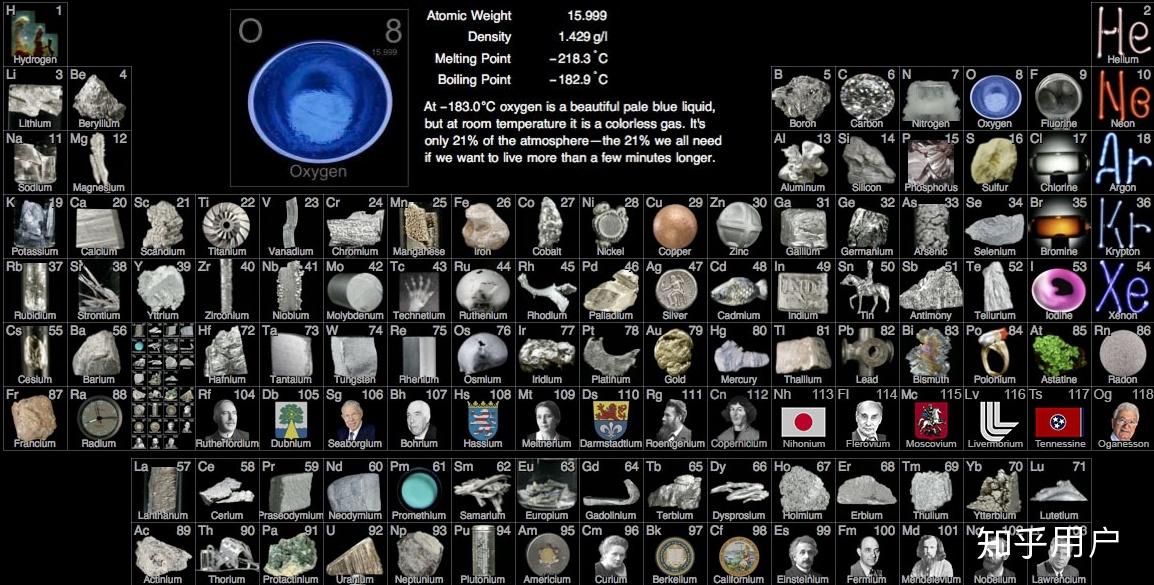Click the Lithium element tile
The image size is (1154, 585).
point(35,99)
